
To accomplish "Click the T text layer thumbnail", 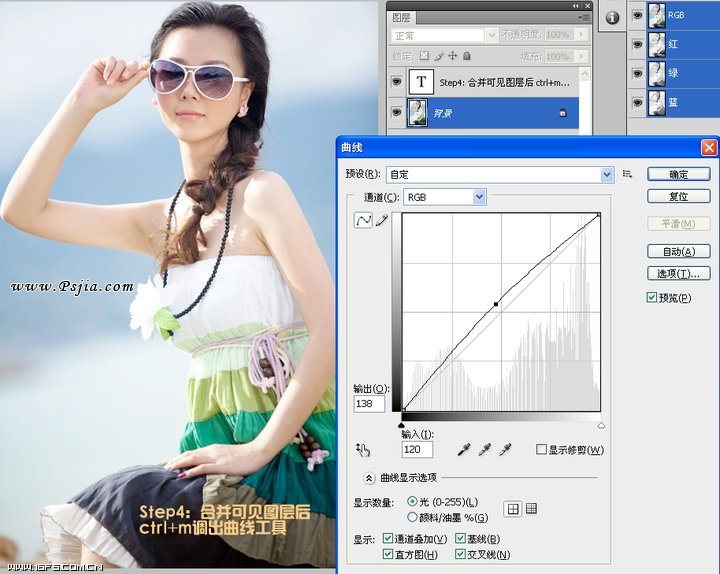I will [x=421, y=82].
